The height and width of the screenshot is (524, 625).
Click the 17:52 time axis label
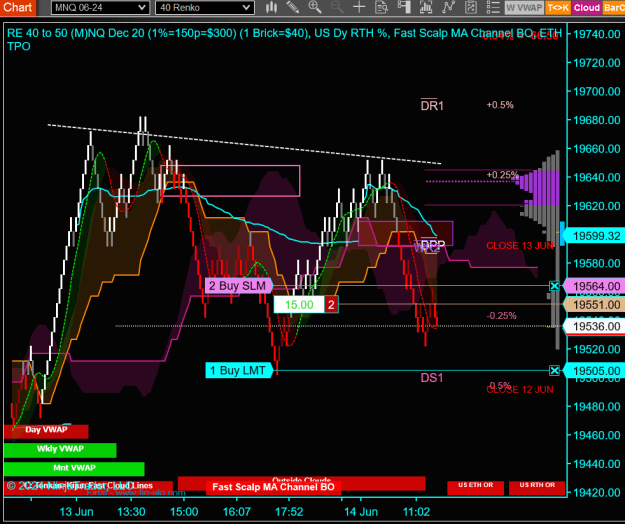[x=289, y=512]
